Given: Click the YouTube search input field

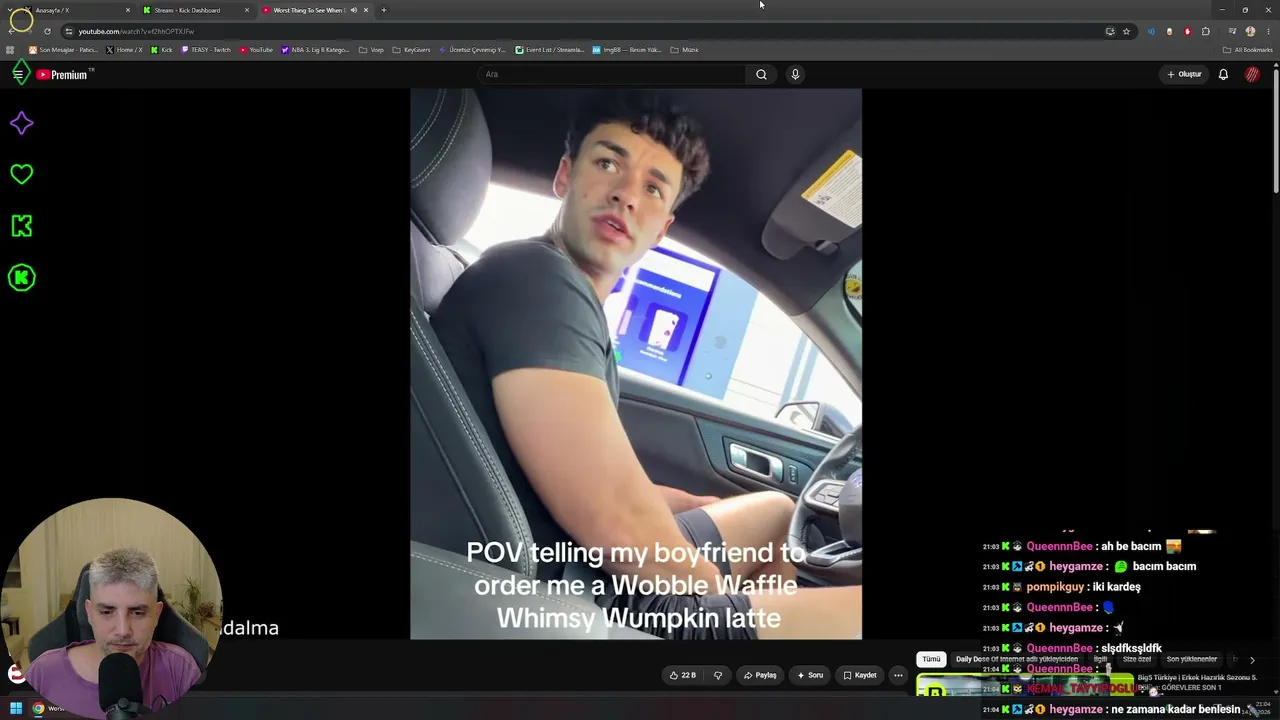Looking at the screenshot, I should [x=612, y=74].
